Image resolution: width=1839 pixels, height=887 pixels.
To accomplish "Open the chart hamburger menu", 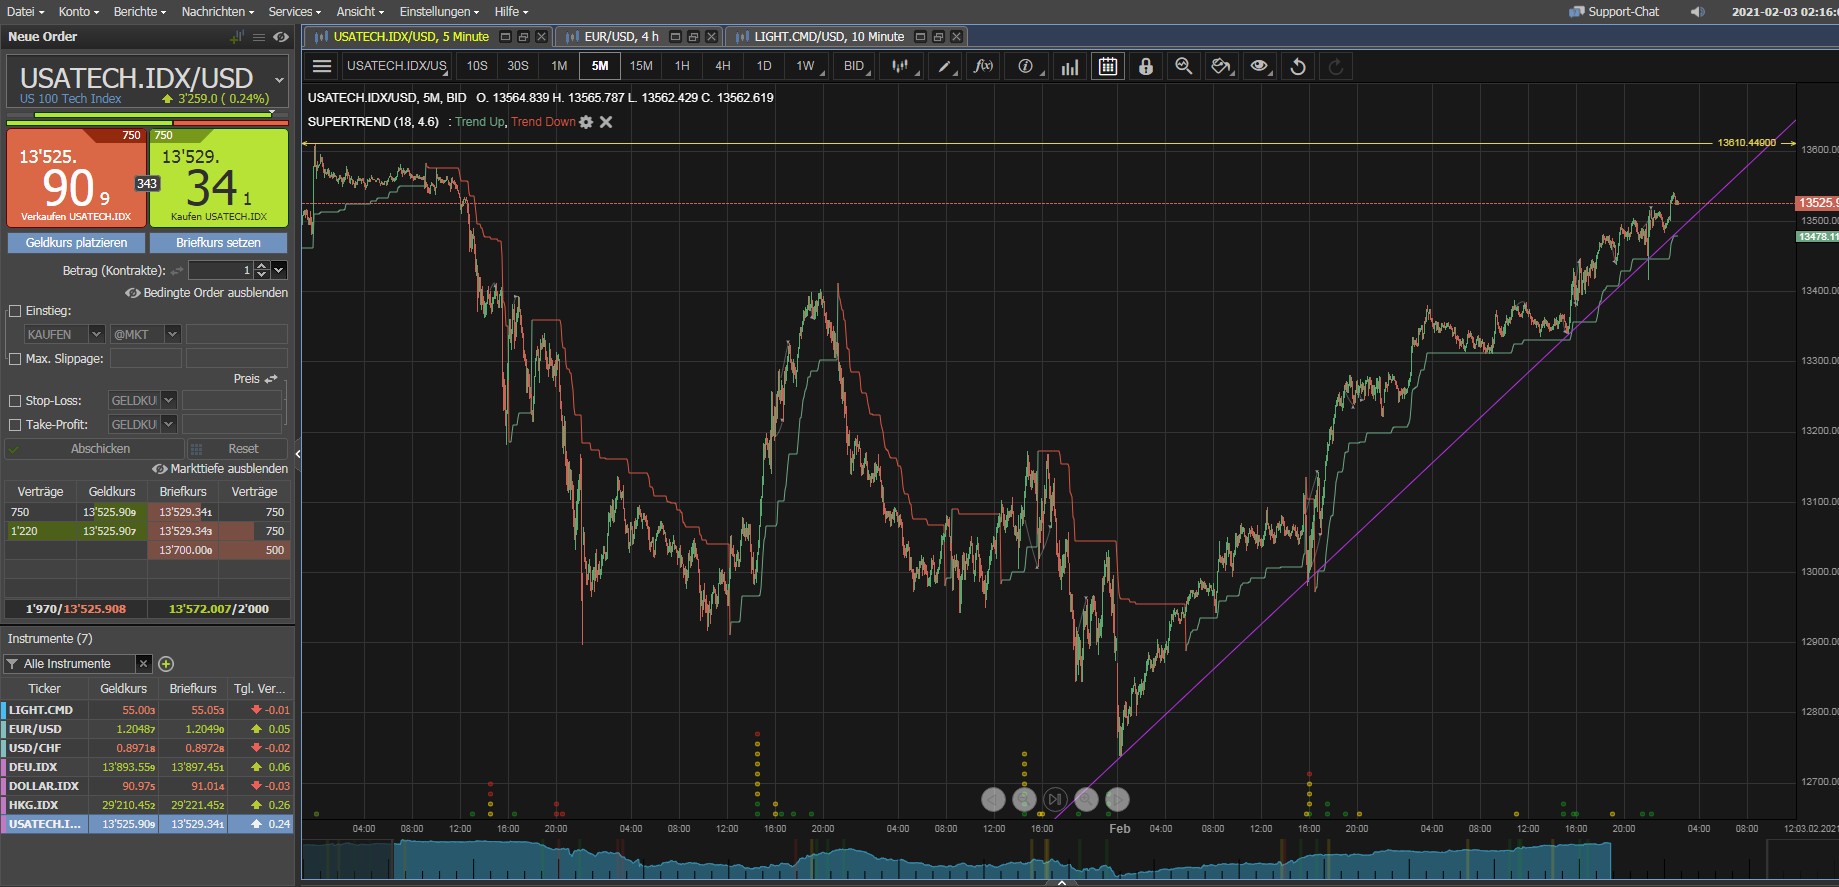I will click(x=322, y=66).
